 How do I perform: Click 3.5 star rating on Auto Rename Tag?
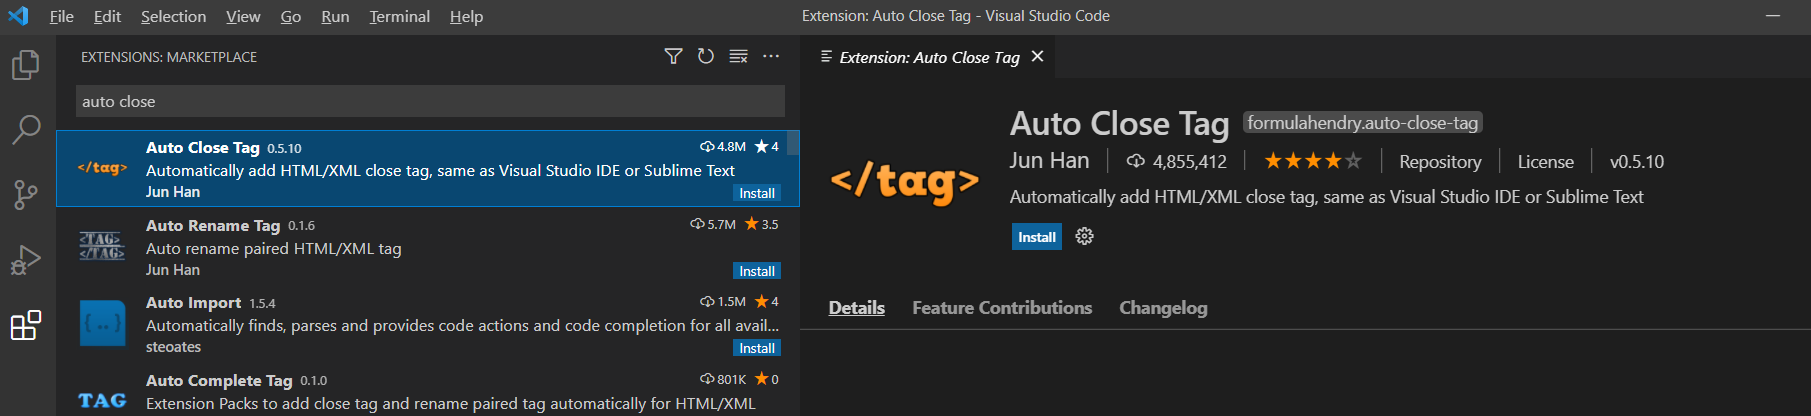point(762,224)
